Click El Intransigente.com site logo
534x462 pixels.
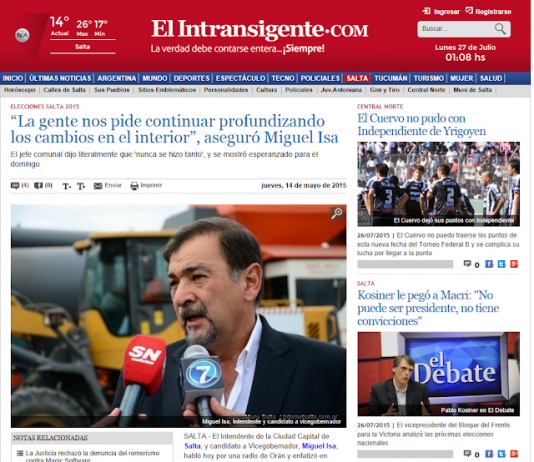[260, 29]
